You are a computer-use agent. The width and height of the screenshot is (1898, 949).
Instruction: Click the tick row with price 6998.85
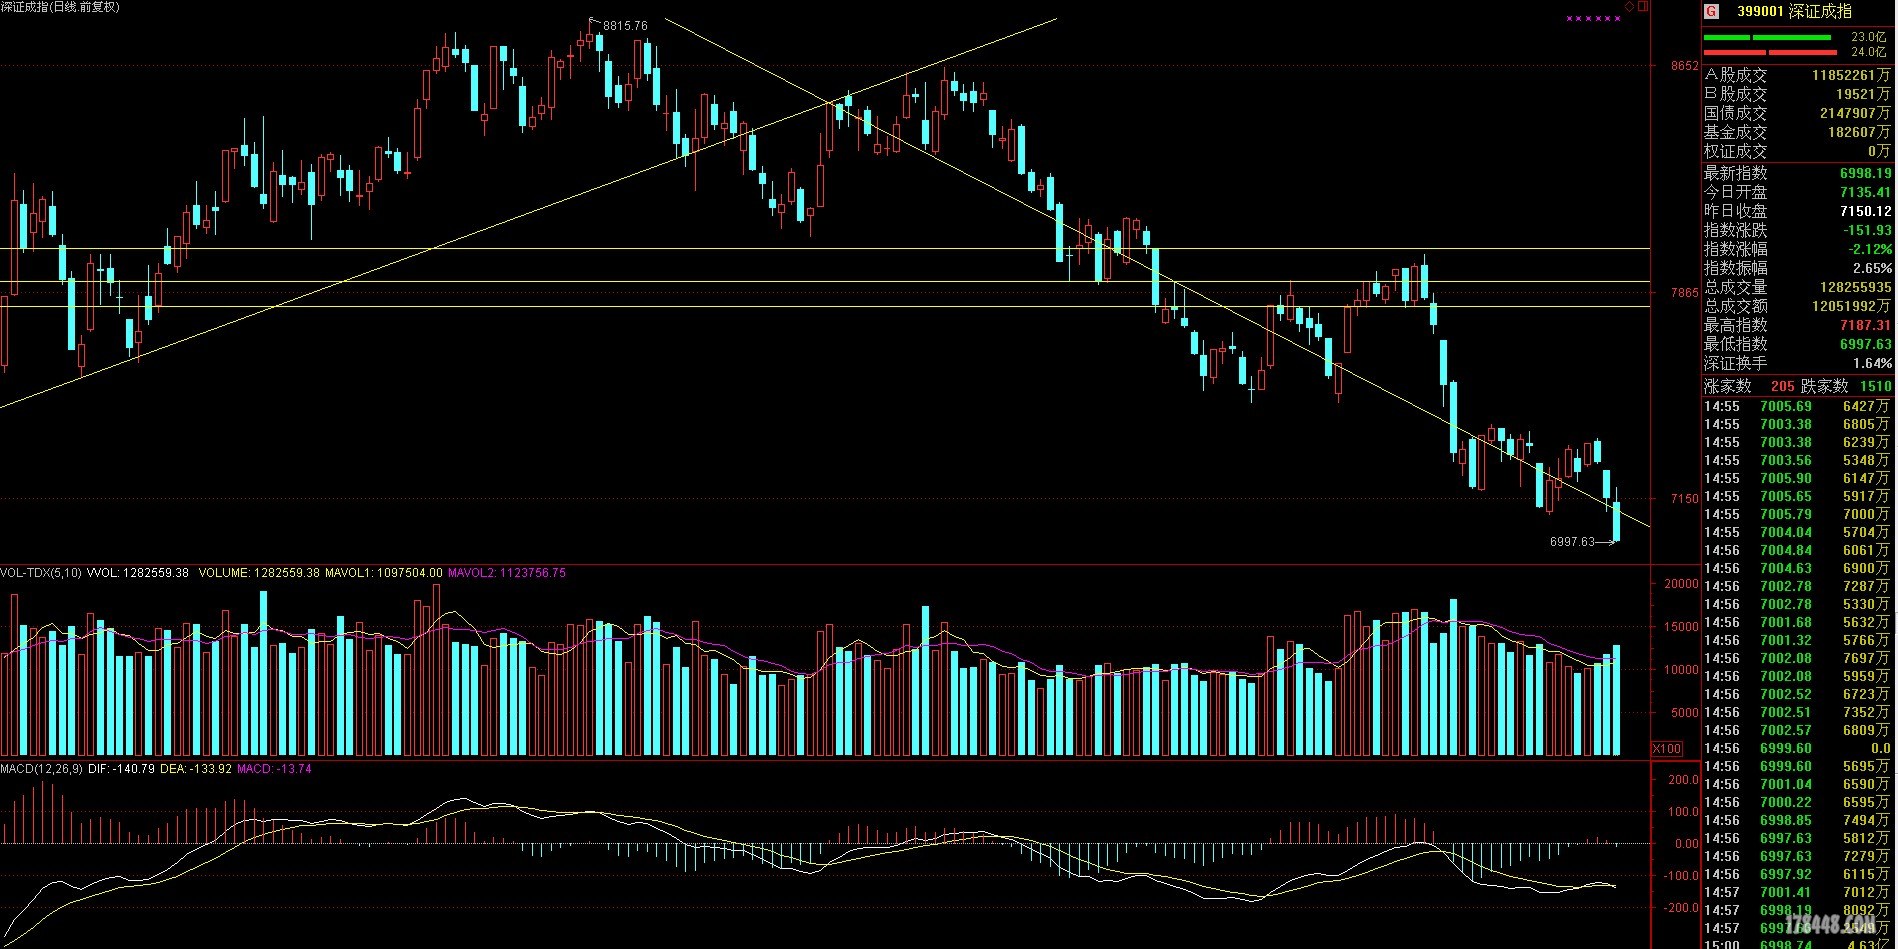1797,820
